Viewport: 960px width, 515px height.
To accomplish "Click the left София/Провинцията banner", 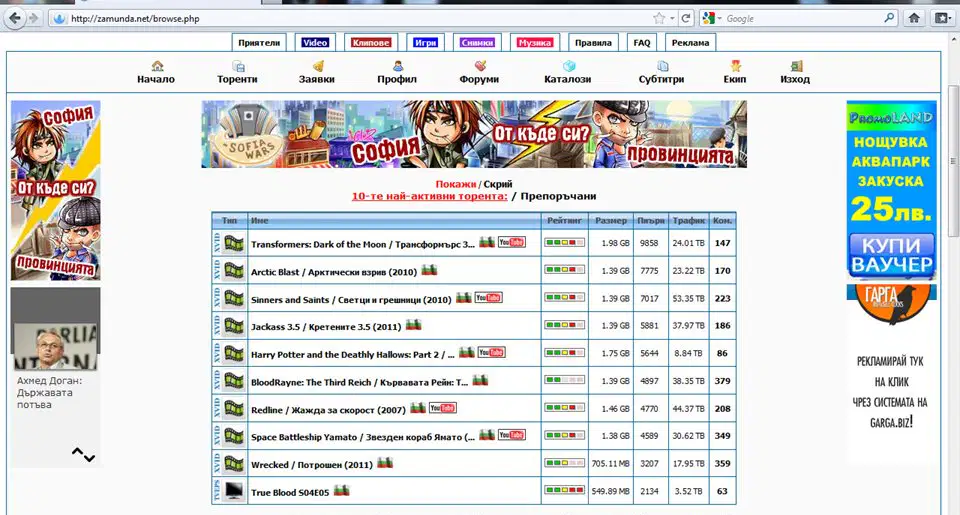I will pyautogui.click(x=56, y=190).
